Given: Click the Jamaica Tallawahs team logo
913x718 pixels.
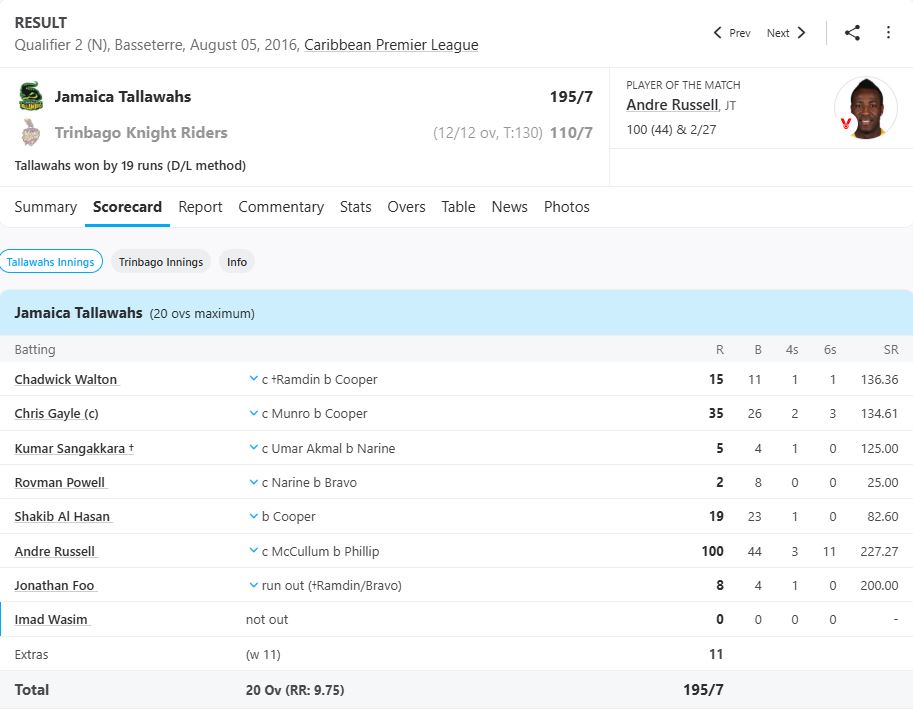Looking at the screenshot, I should tap(30, 96).
